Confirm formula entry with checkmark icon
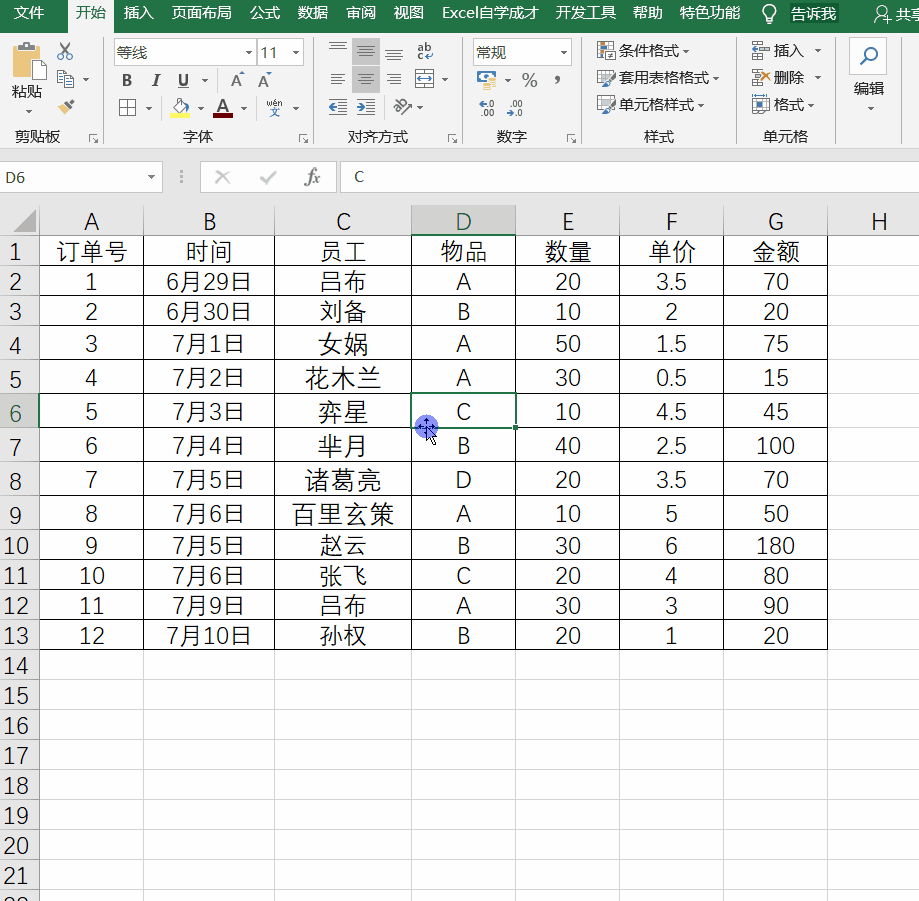919x901 pixels. tap(268, 177)
